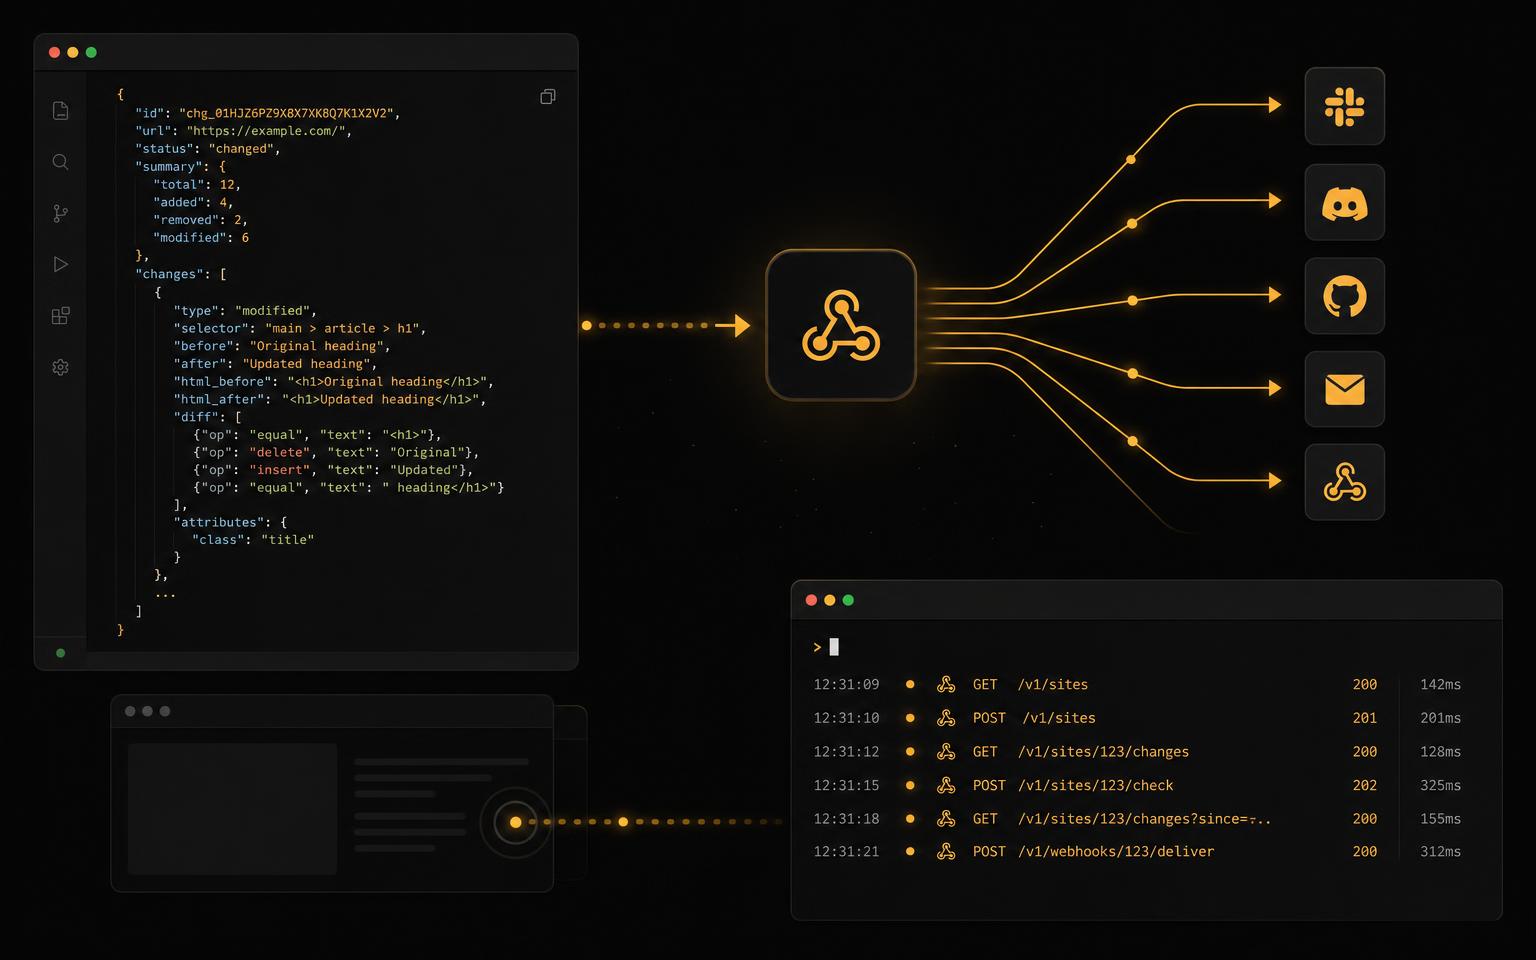Viewport: 1536px width, 960px height.
Task: Select the Webhook integration tile at bottom right
Action: (1345, 482)
